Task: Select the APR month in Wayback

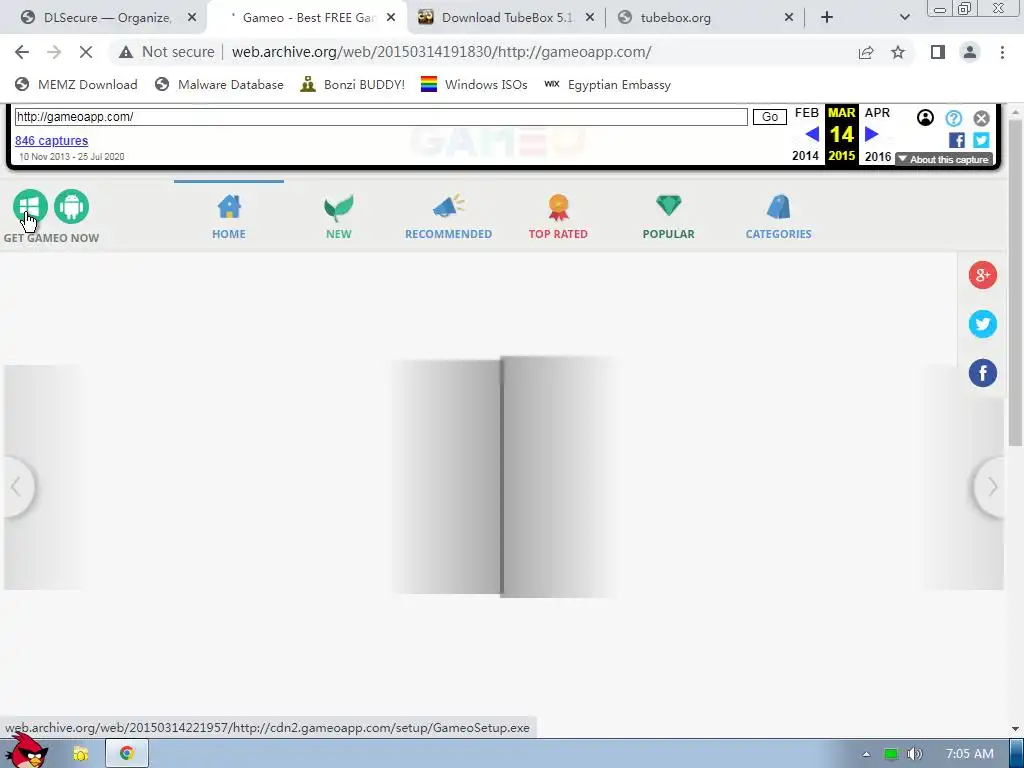Action: tap(877, 113)
